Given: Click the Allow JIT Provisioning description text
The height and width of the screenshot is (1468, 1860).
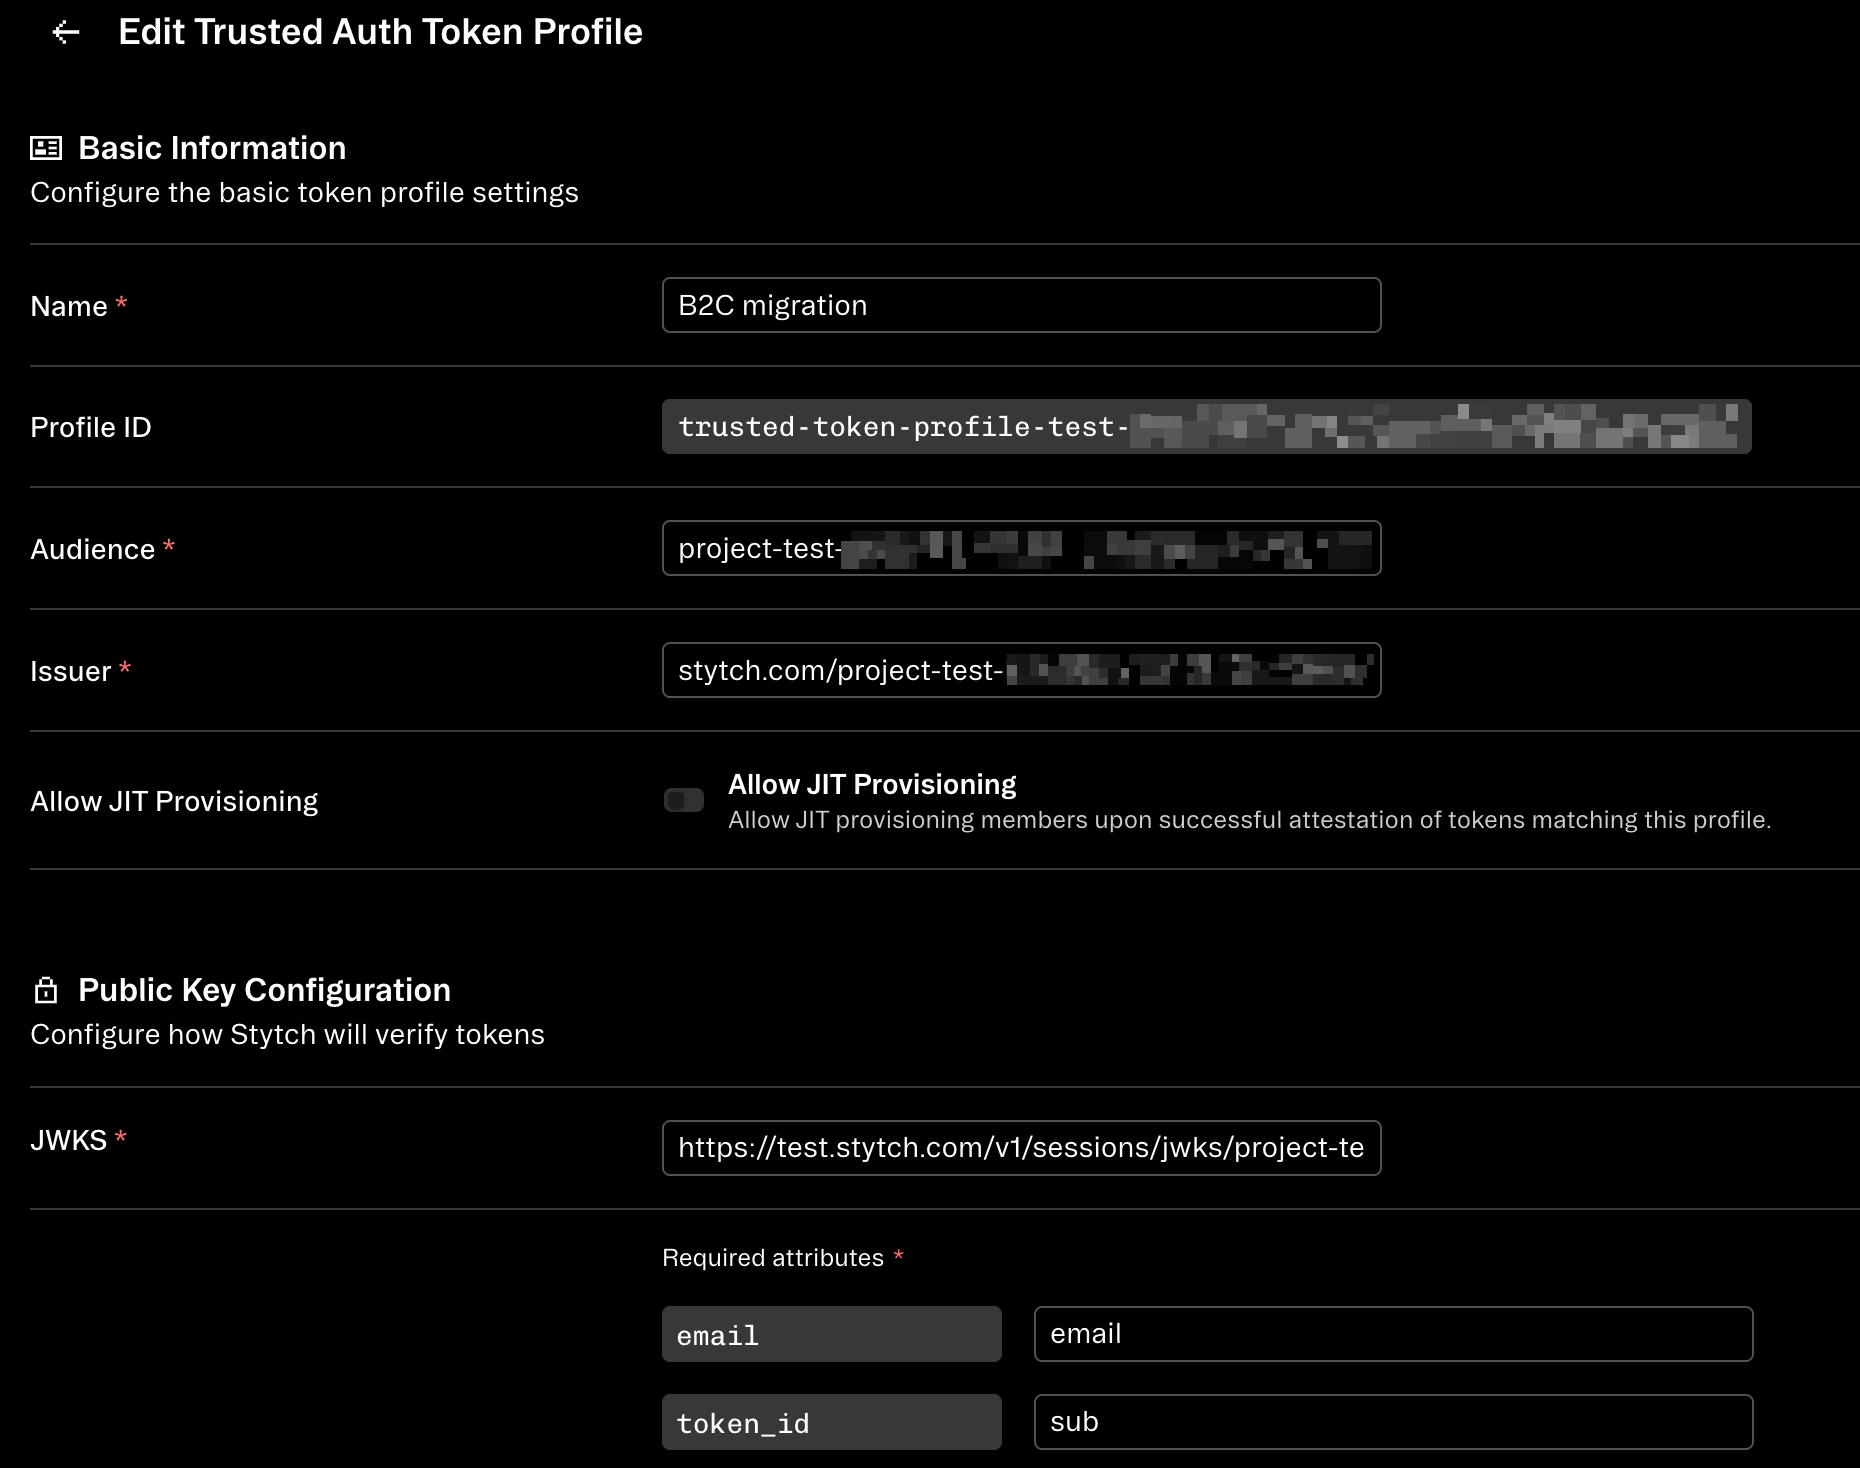Looking at the screenshot, I should [1250, 819].
